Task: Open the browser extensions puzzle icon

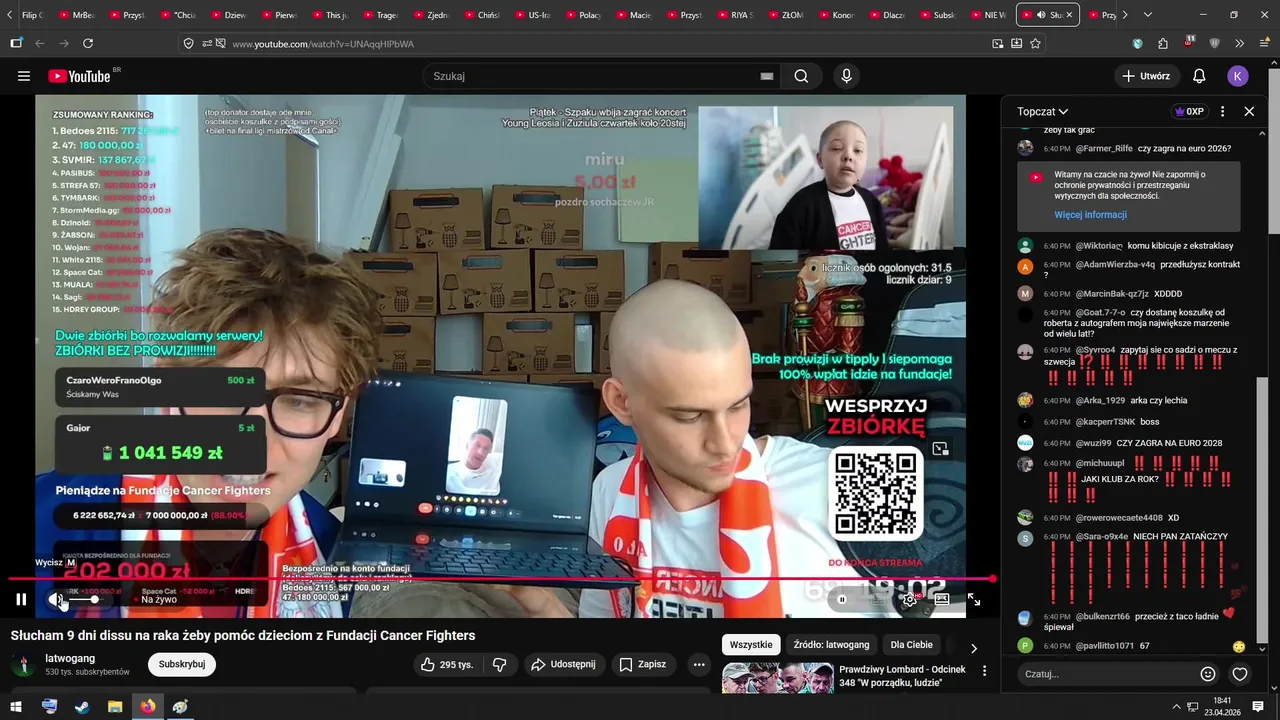Action: point(1163,43)
